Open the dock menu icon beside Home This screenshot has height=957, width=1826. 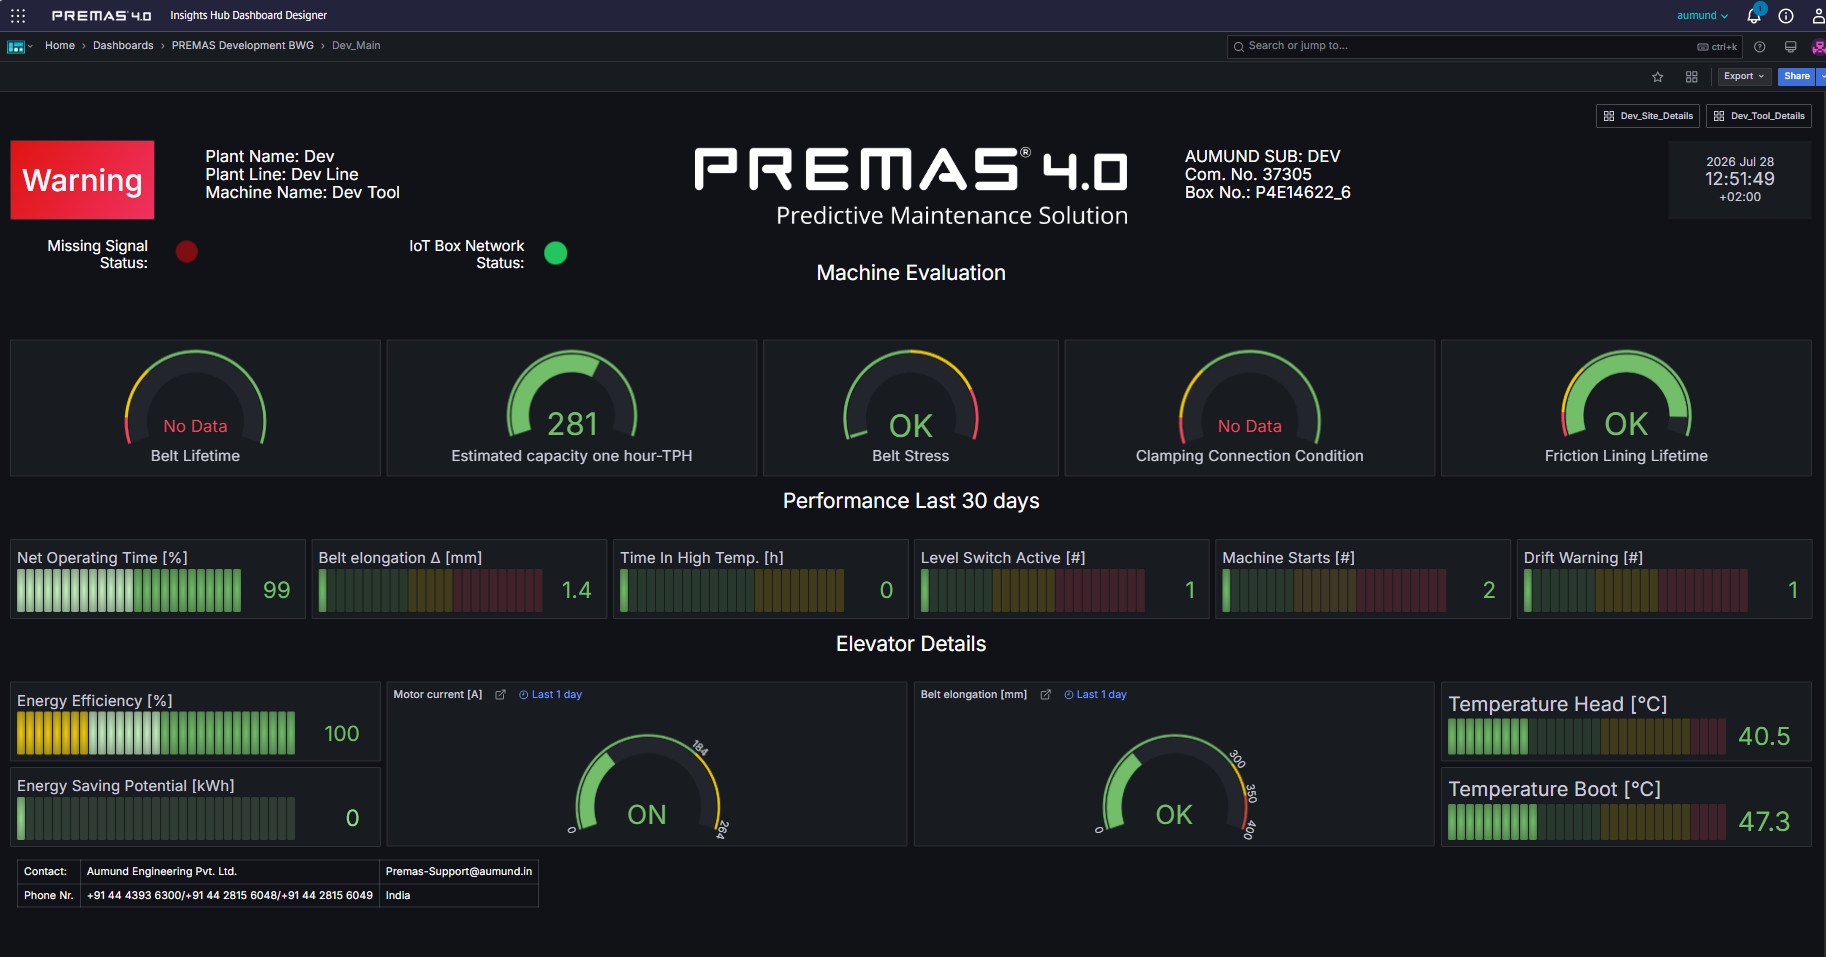coord(19,46)
